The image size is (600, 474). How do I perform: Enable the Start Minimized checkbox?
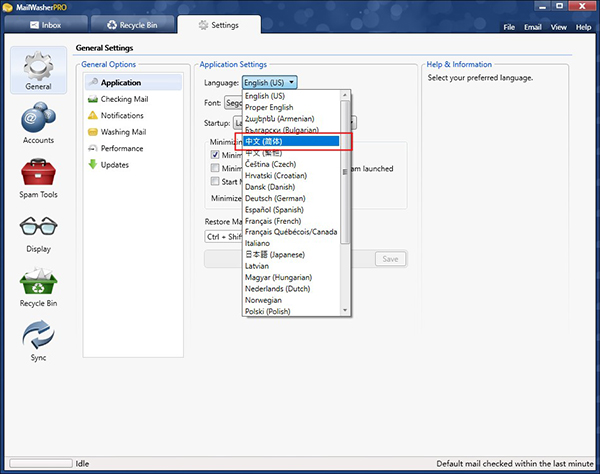pyautogui.click(x=215, y=181)
